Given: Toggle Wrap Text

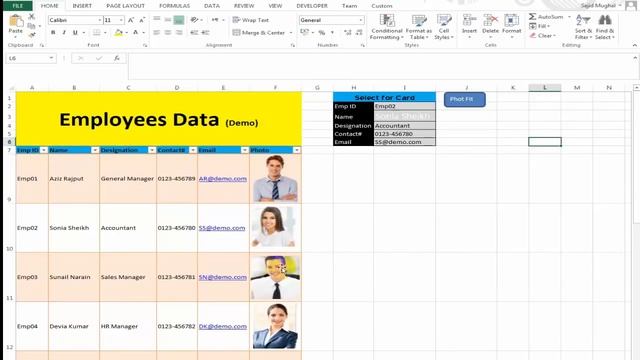Looking at the screenshot, I should tap(251, 20).
